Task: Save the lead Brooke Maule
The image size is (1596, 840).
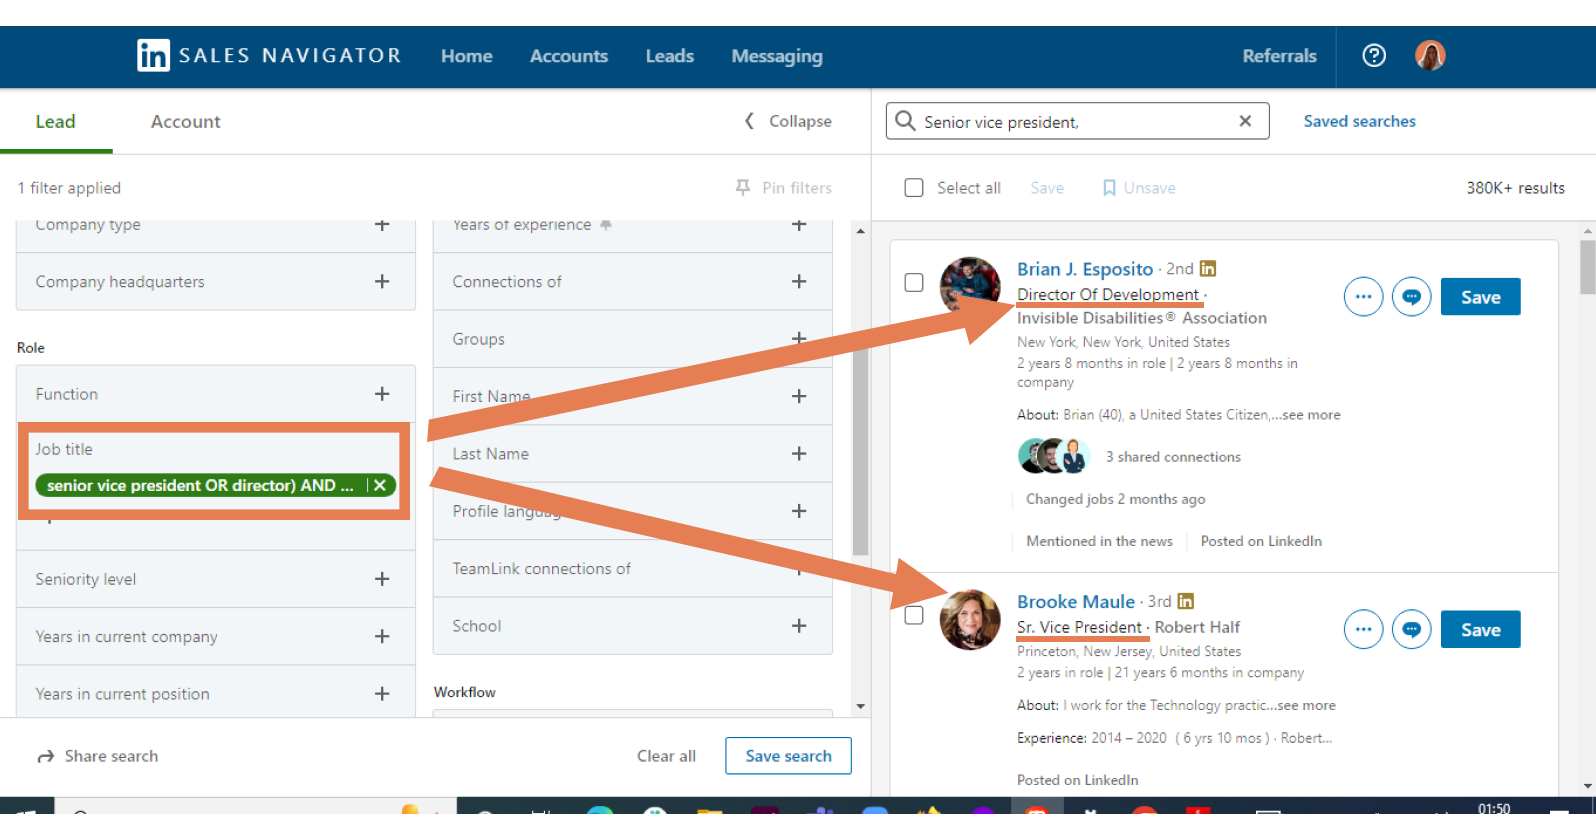Action: tap(1481, 630)
